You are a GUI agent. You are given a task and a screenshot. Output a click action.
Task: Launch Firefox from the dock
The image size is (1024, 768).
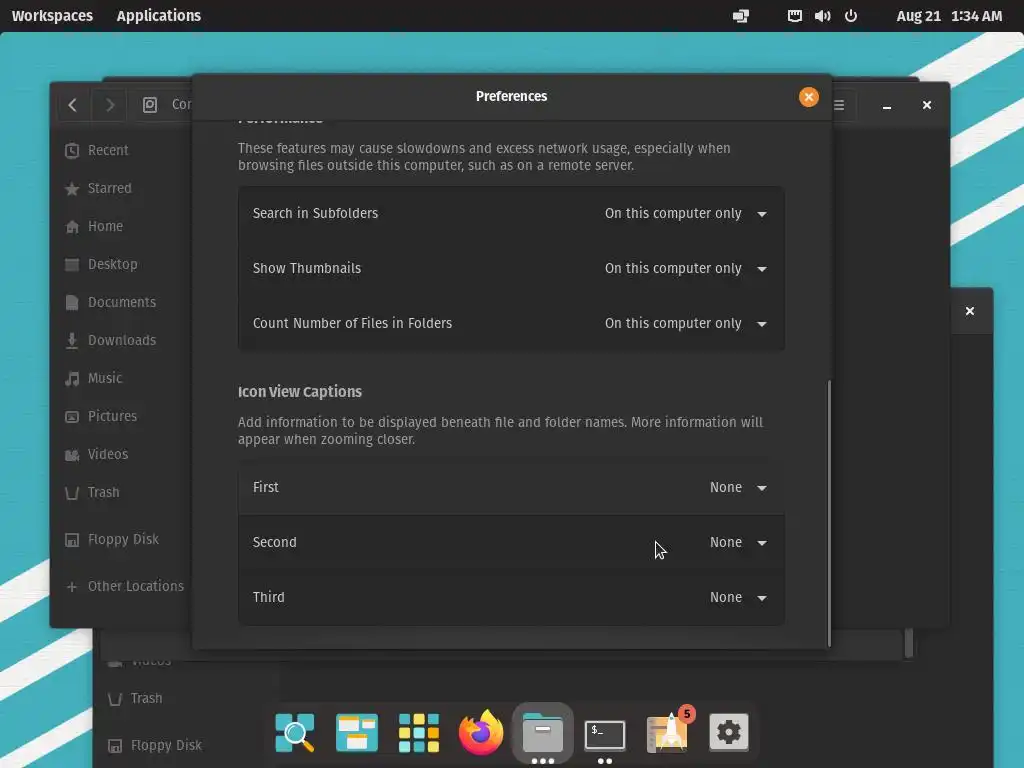pyautogui.click(x=481, y=733)
